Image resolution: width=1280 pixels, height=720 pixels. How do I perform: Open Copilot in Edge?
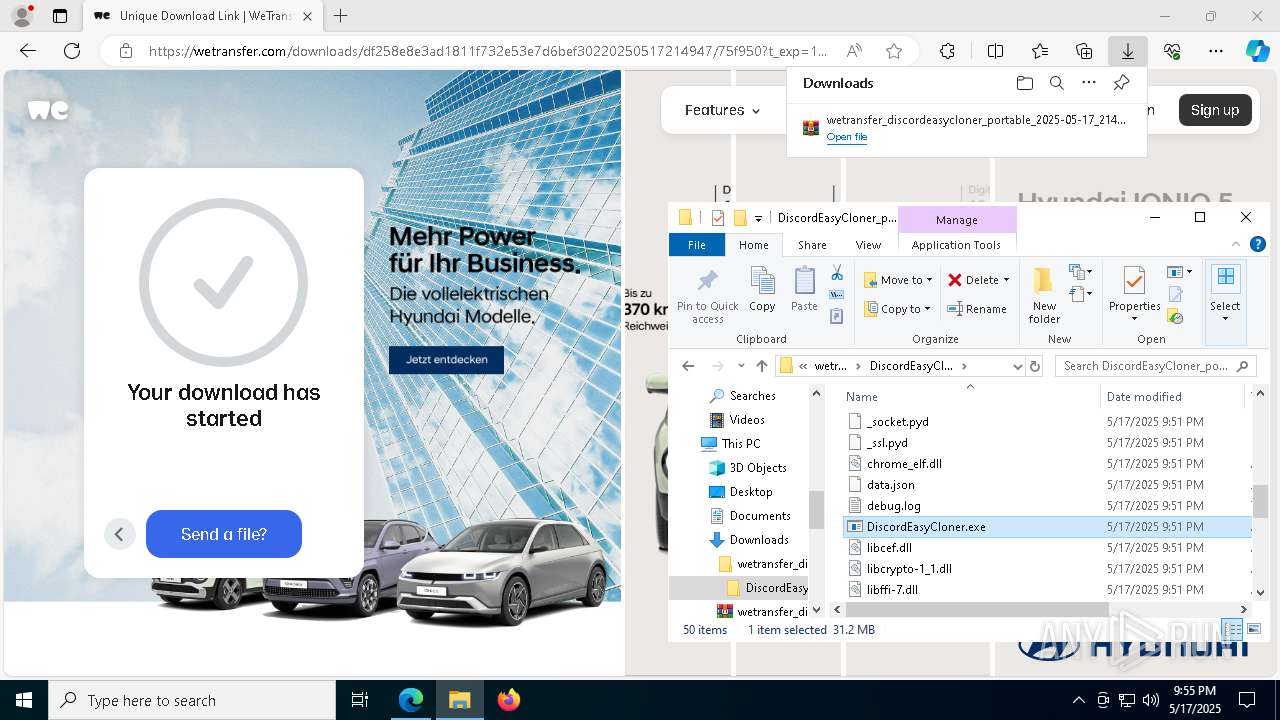tap(1257, 51)
